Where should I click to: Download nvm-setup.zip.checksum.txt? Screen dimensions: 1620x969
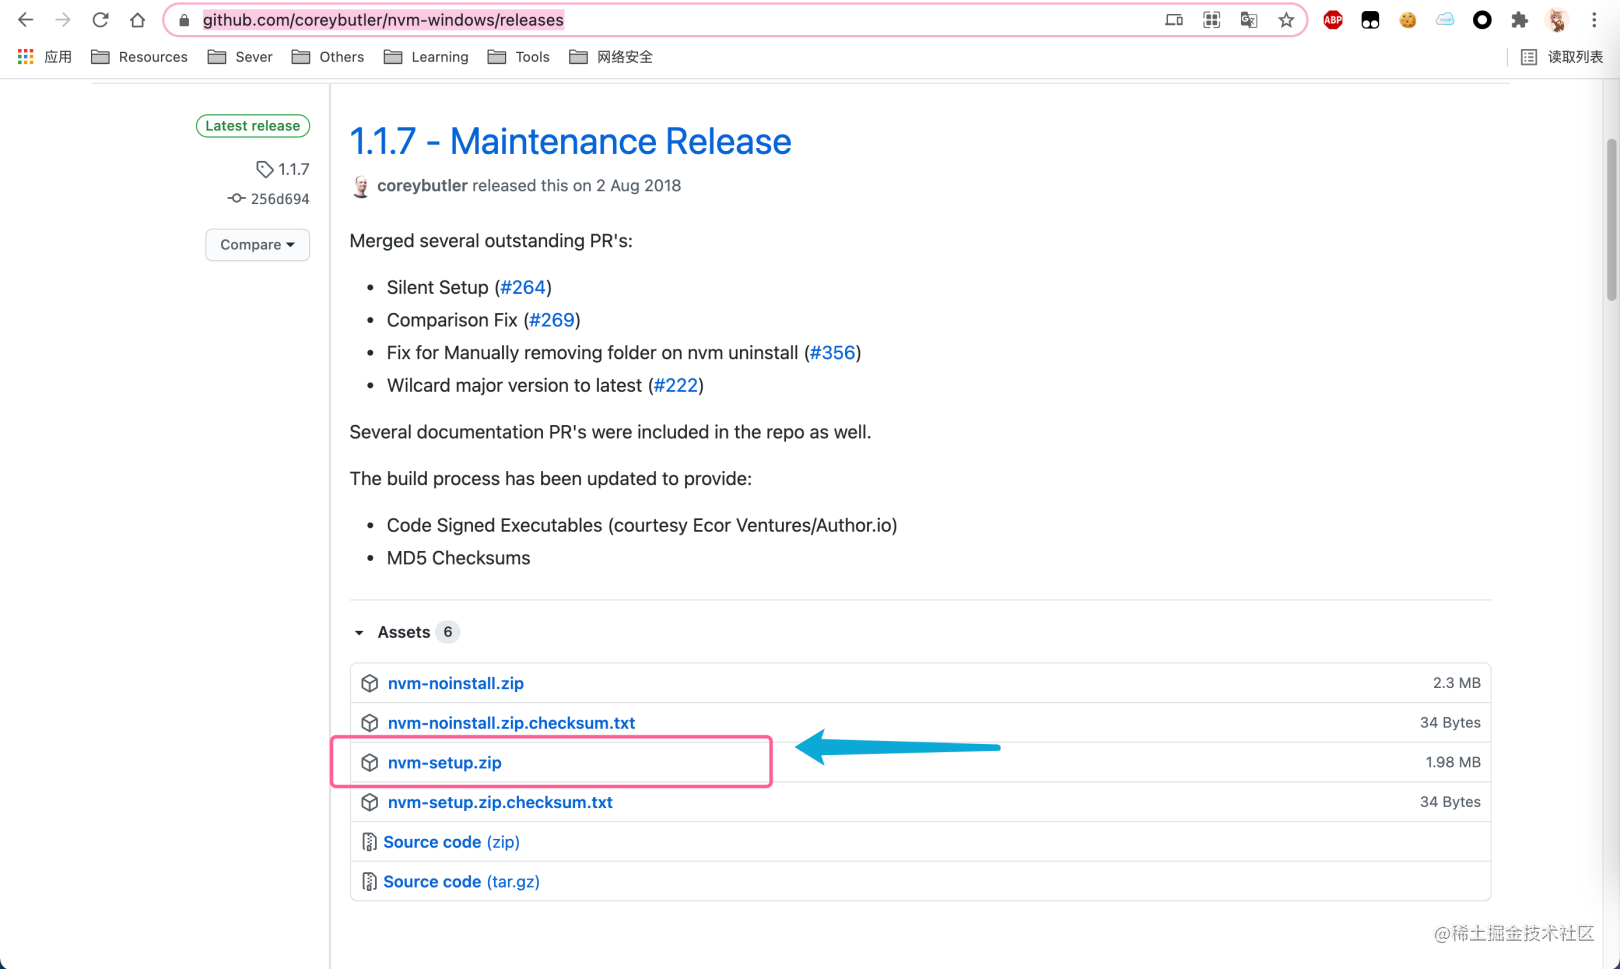[x=500, y=802]
